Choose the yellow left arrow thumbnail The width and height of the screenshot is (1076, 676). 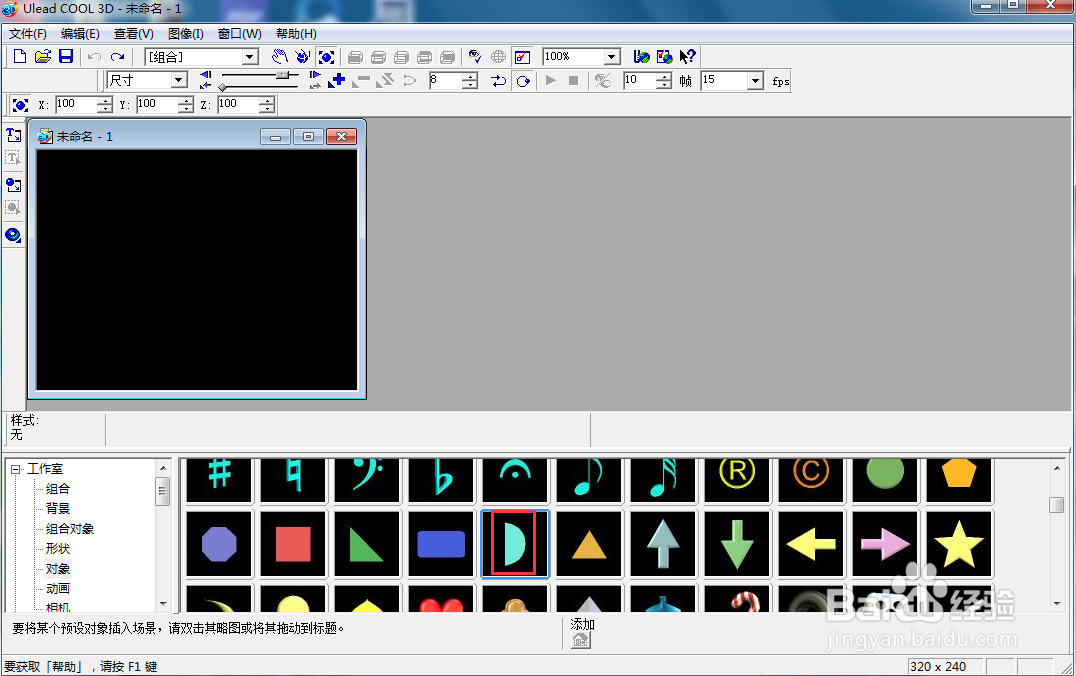(x=811, y=544)
